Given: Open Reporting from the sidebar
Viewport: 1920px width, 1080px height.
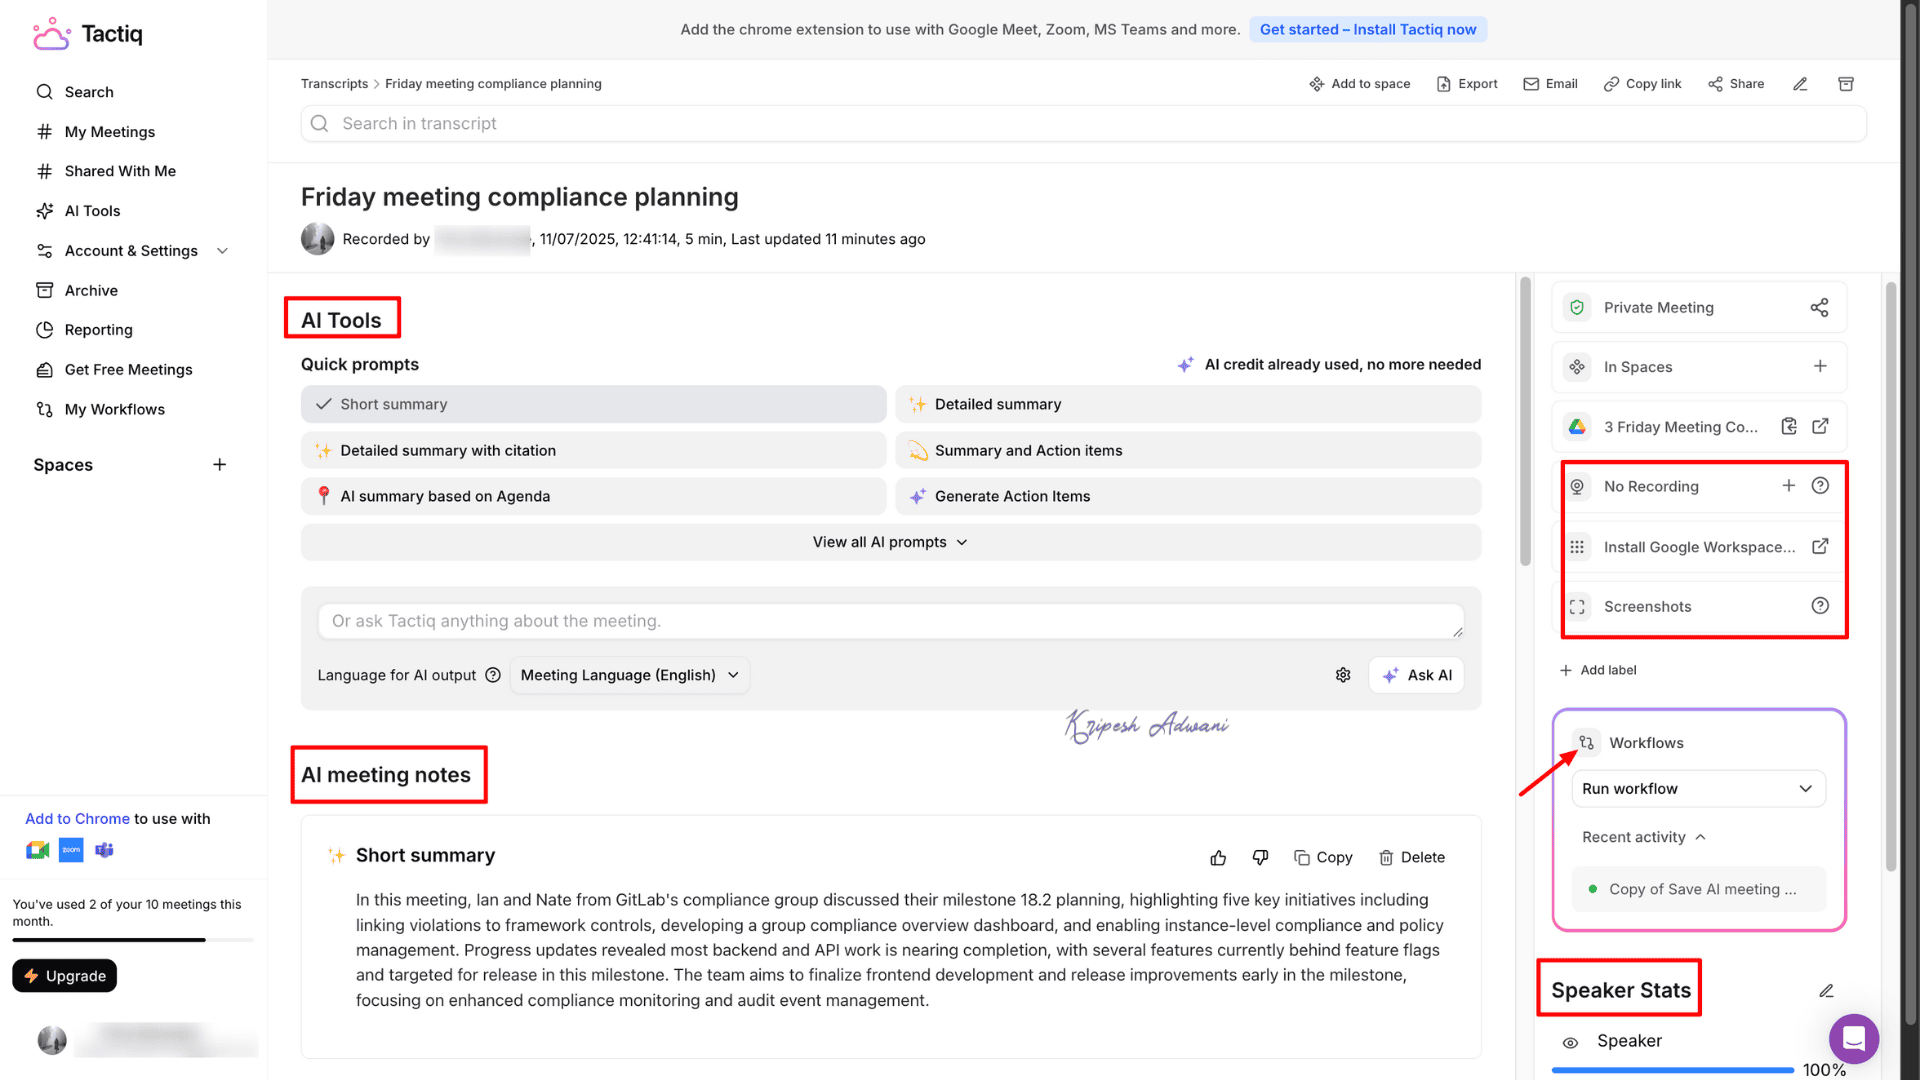Looking at the screenshot, I should click(x=98, y=330).
